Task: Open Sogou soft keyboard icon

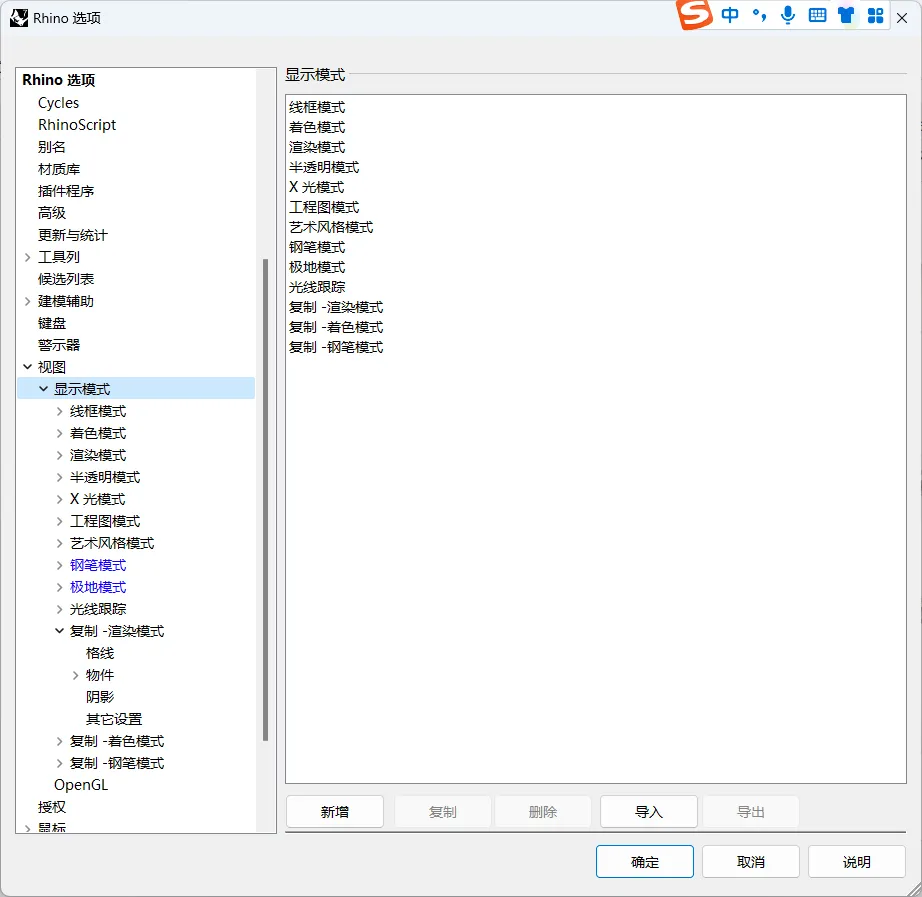Action: [x=817, y=15]
